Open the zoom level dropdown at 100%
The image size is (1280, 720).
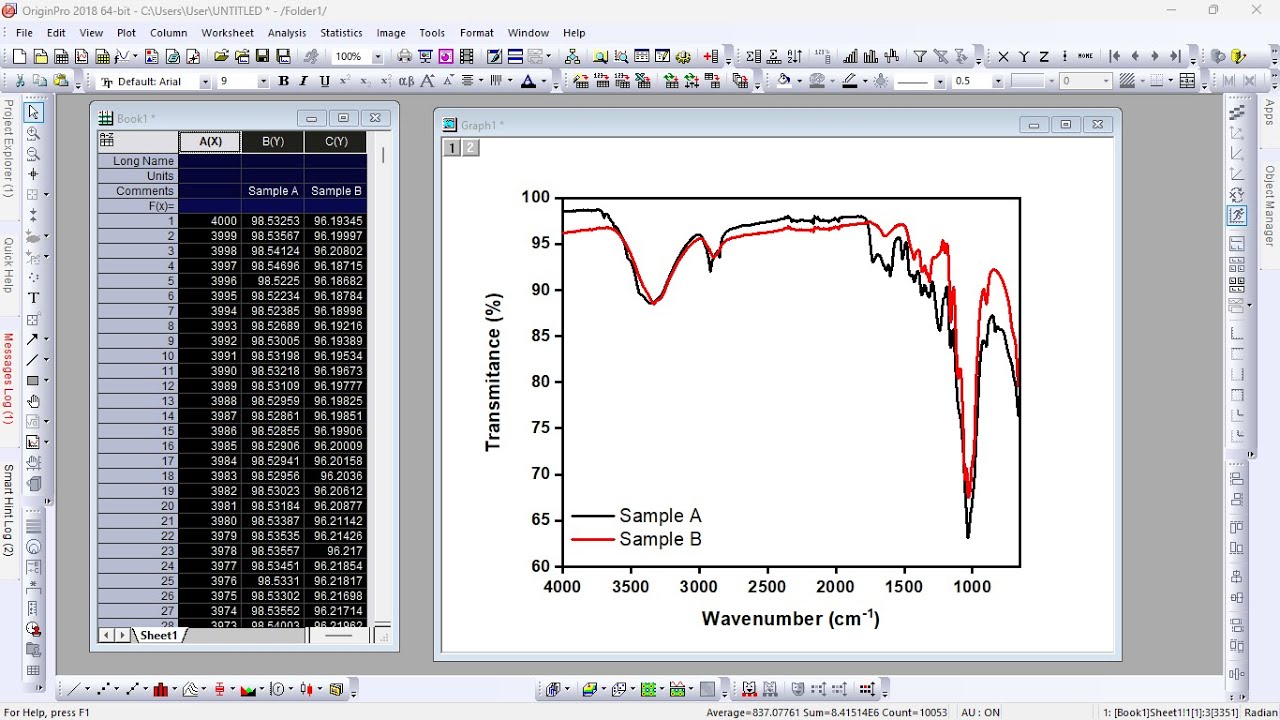click(378, 57)
